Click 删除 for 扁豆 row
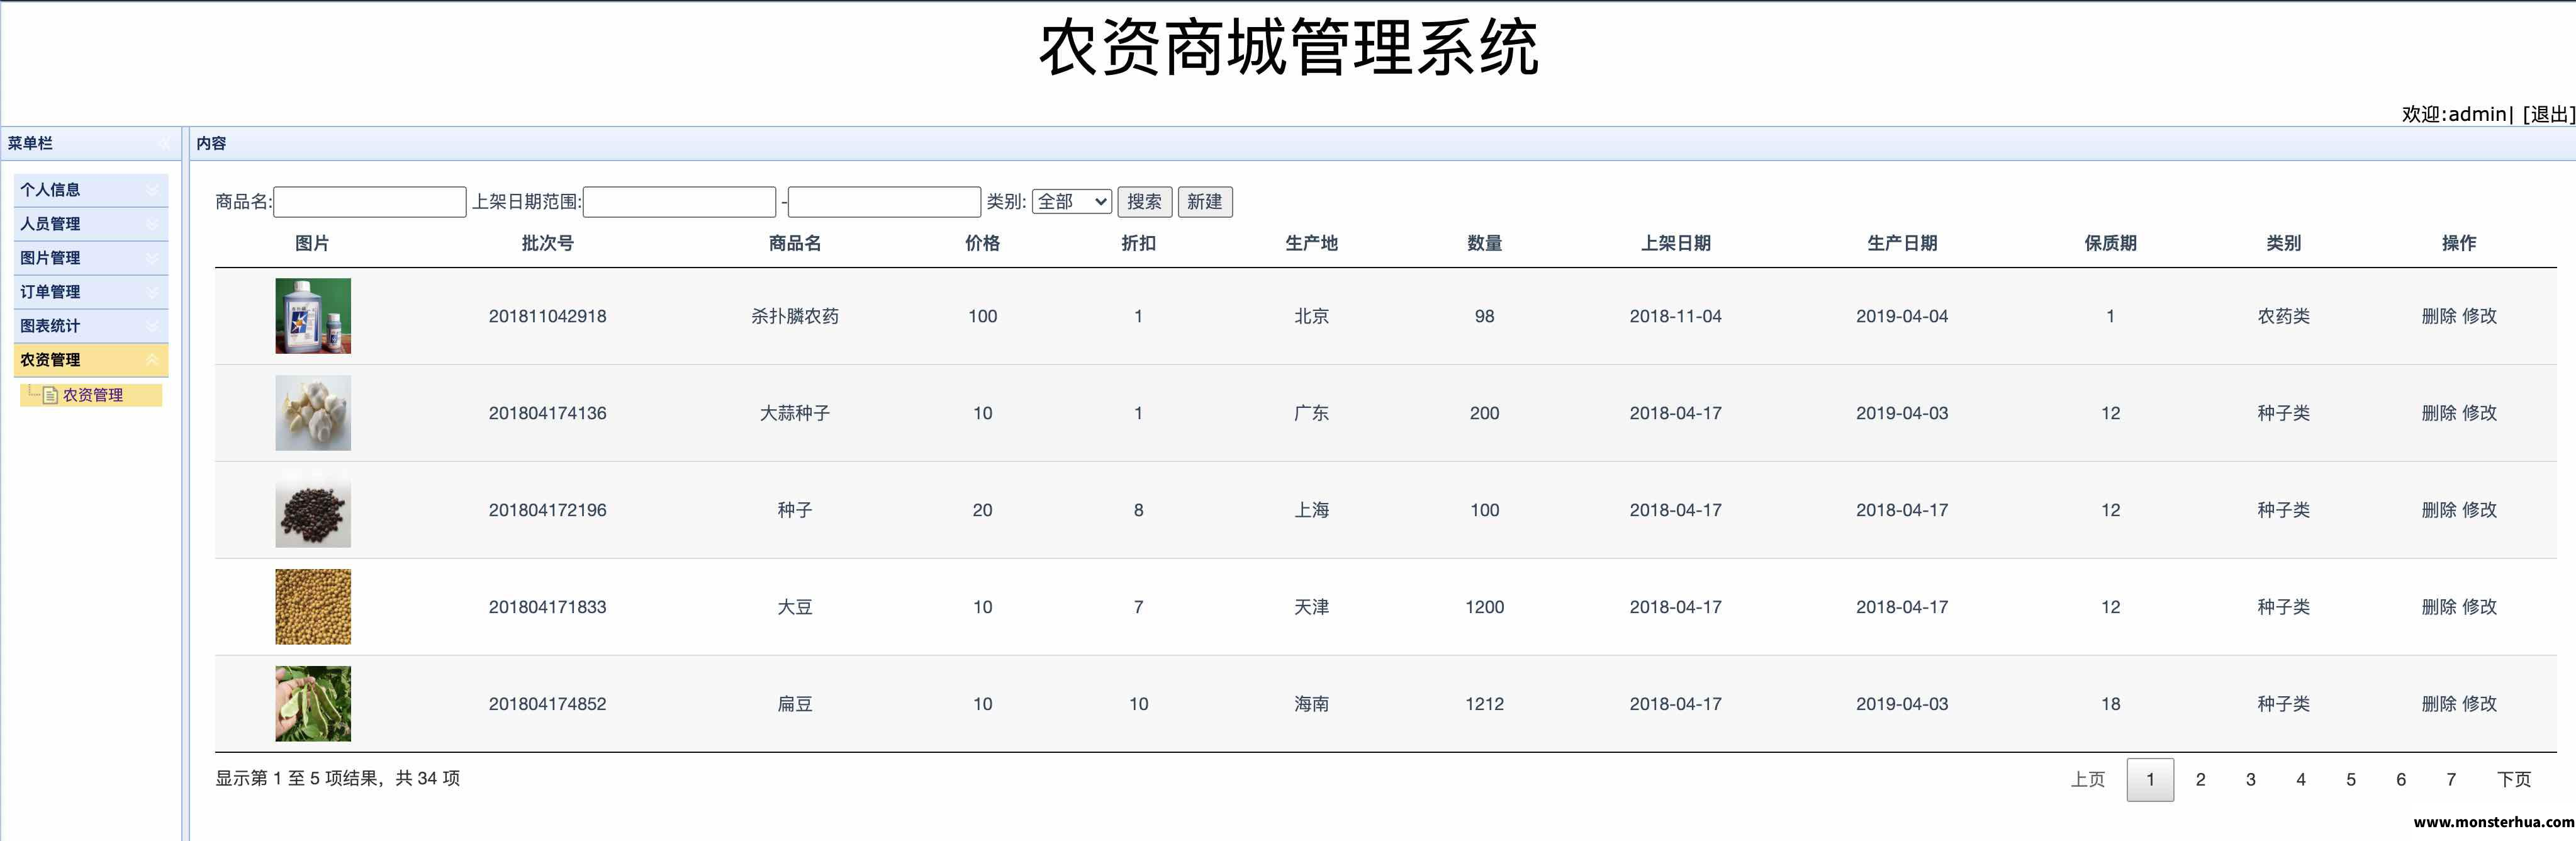 pyautogui.click(x=2439, y=704)
